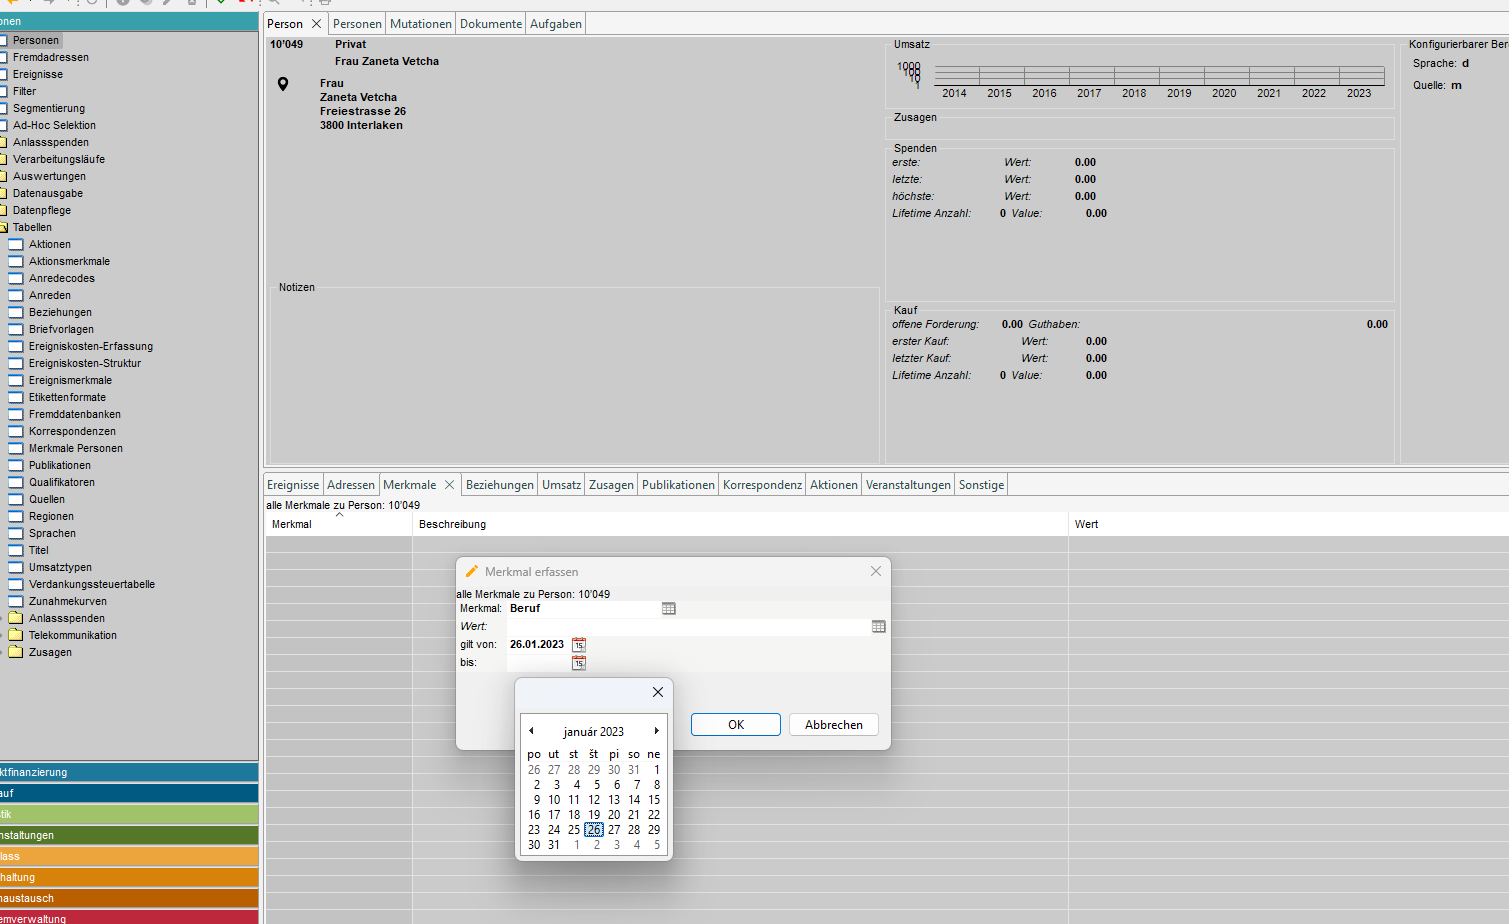Go to previous month in calendar

(x=531, y=731)
